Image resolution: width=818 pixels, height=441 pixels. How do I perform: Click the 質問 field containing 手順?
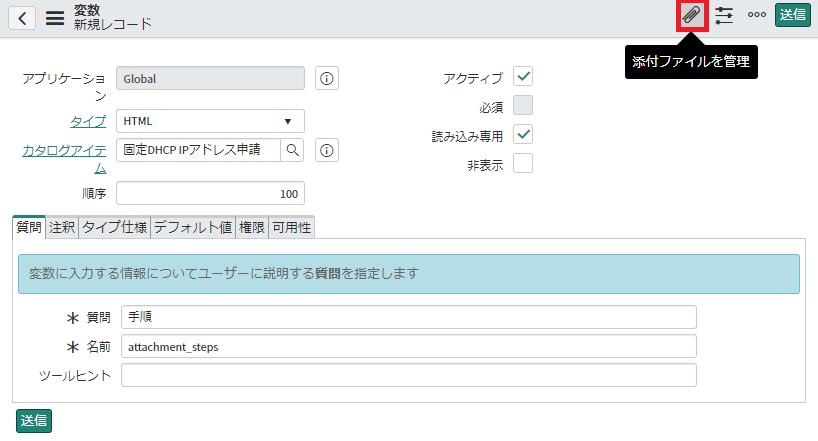[x=408, y=317]
